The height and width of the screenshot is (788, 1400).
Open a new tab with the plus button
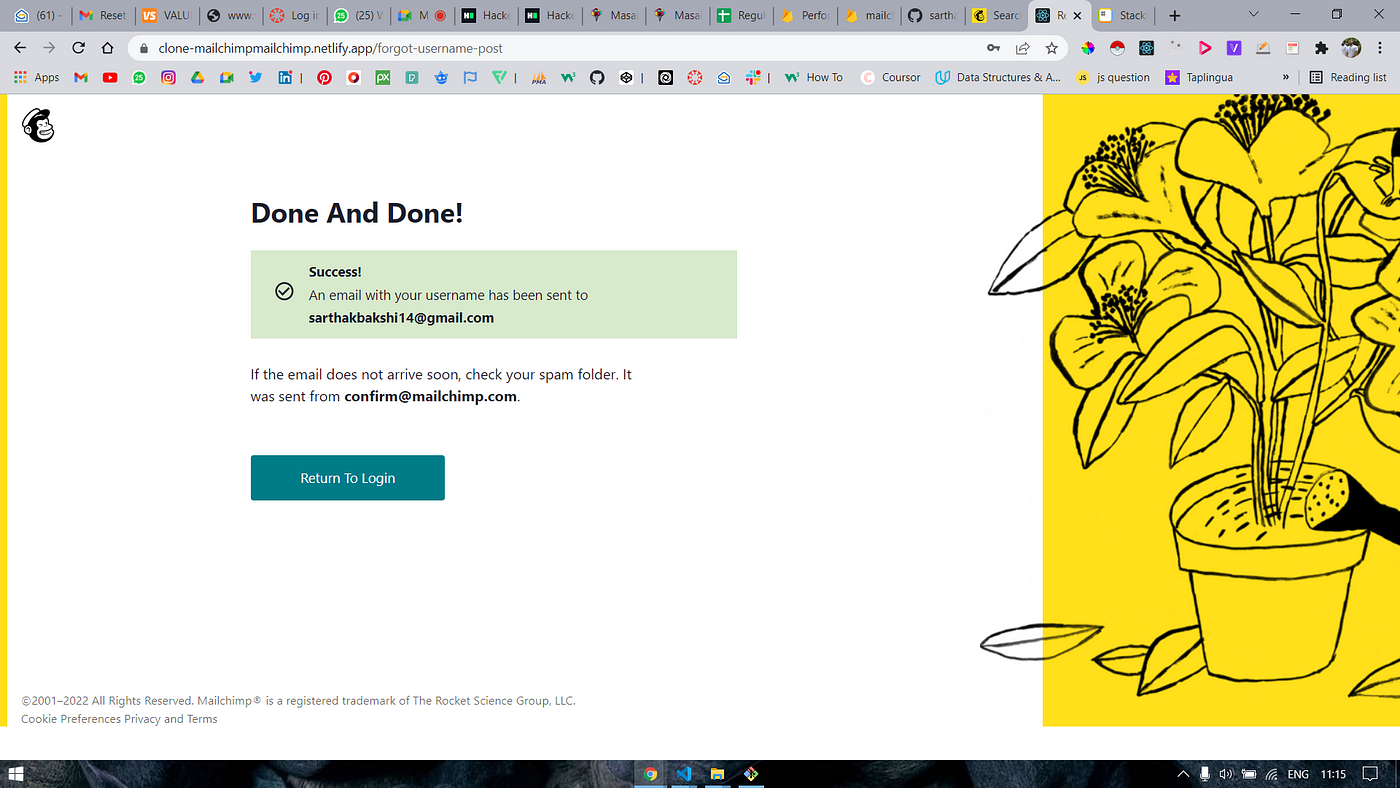1174,16
